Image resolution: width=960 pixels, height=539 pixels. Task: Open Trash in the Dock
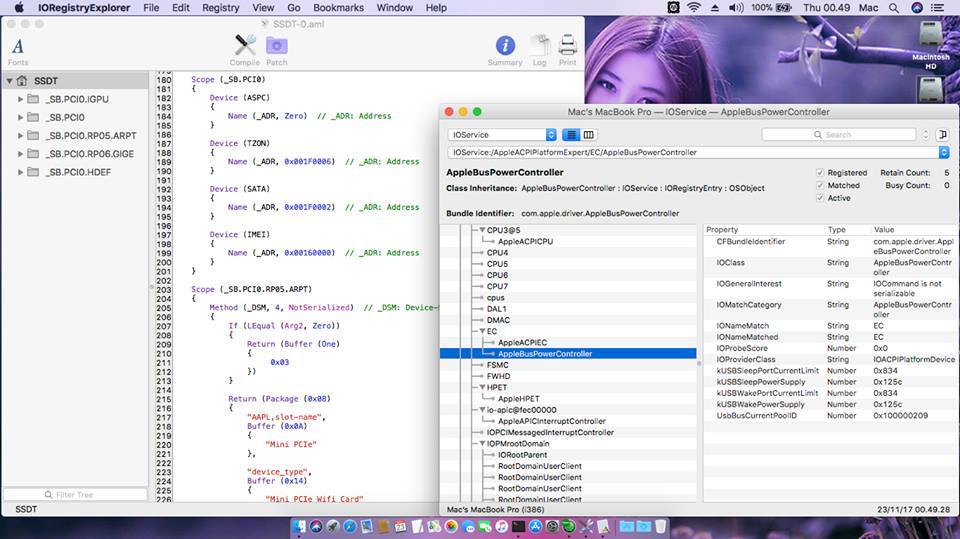[x=661, y=526]
